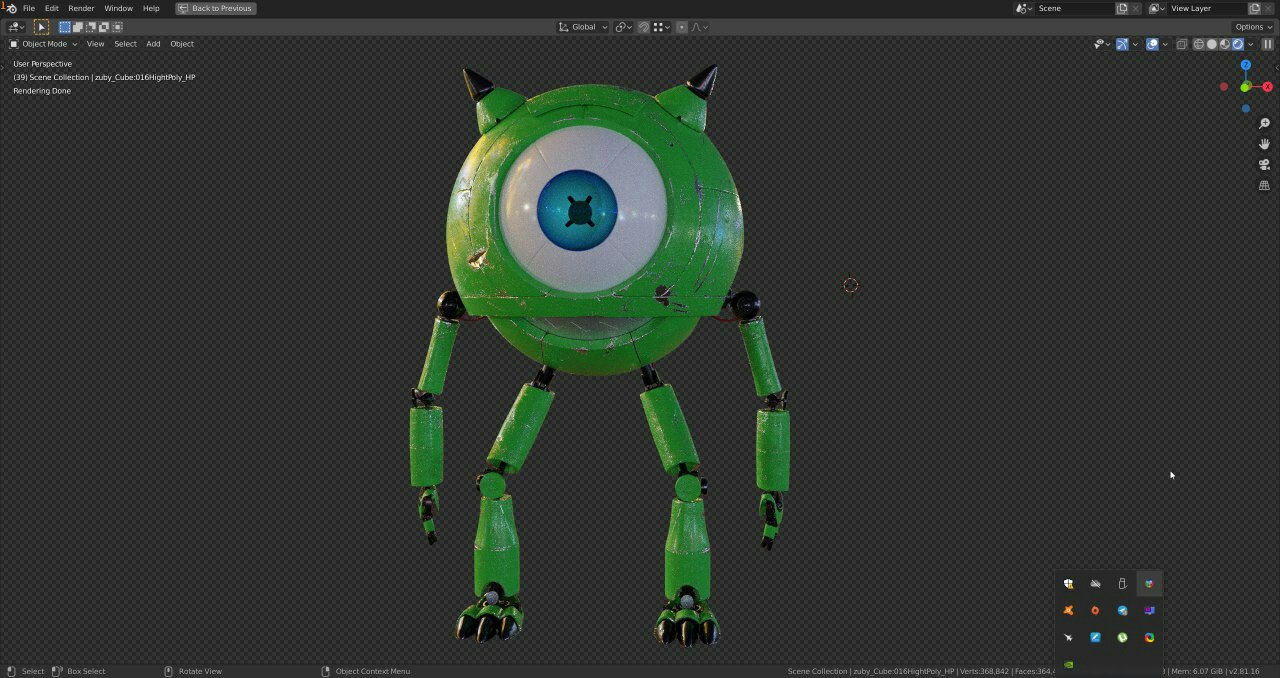This screenshot has width=1280, height=678.
Task: Click the uTorrent tray icon
Action: (x=1122, y=638)
